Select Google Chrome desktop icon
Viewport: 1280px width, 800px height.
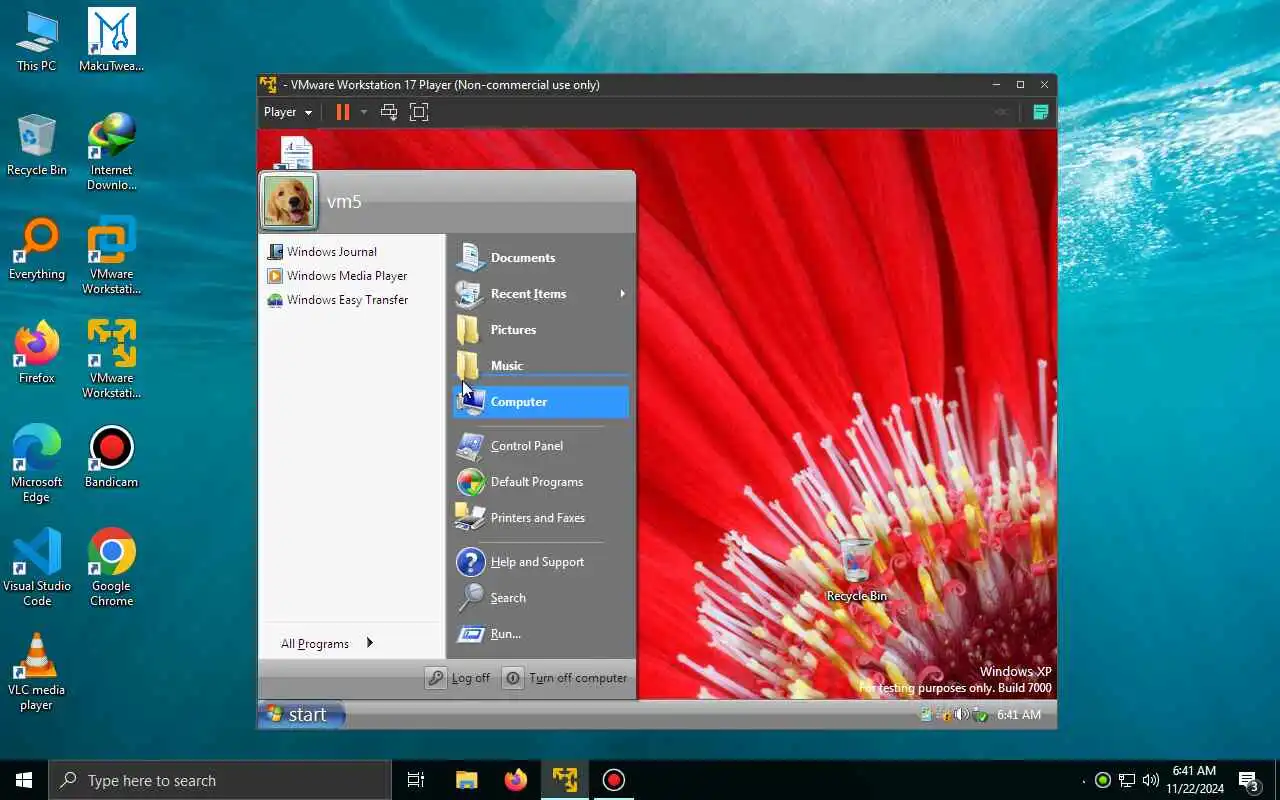[x=112, y=569]
